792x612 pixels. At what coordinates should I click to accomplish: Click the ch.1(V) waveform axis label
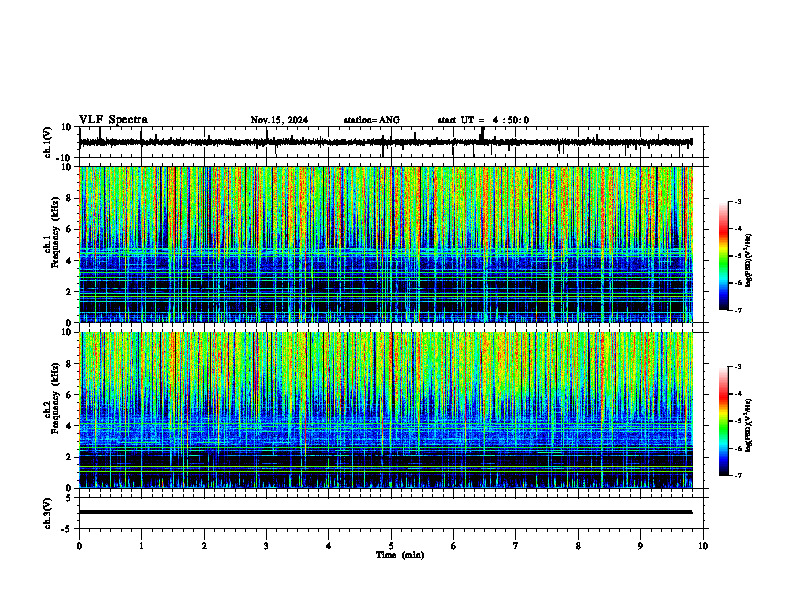pyautogui.click(x=48, y=142)
